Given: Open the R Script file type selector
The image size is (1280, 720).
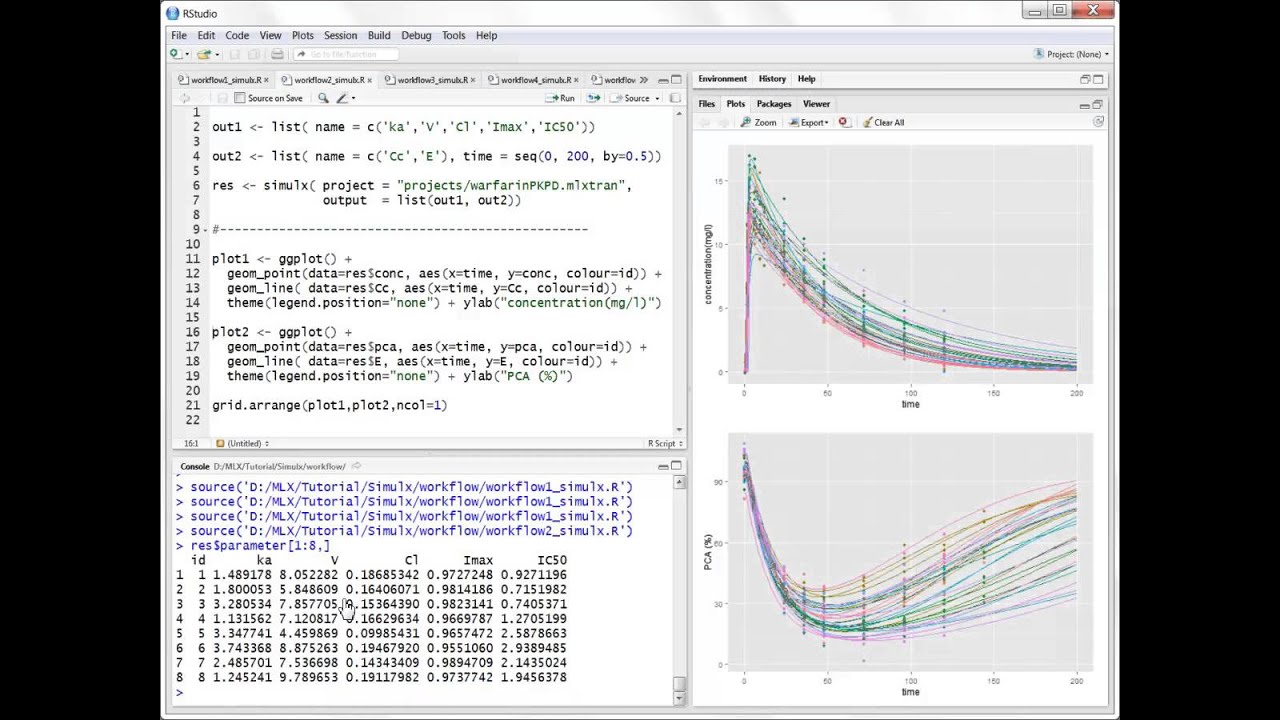Looking at the screenshot, I should [665, 443].
